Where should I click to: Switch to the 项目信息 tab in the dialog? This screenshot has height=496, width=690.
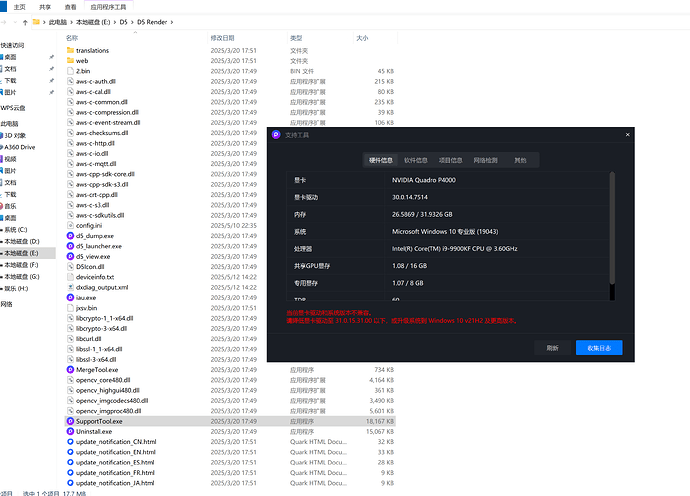click(451, 160)
